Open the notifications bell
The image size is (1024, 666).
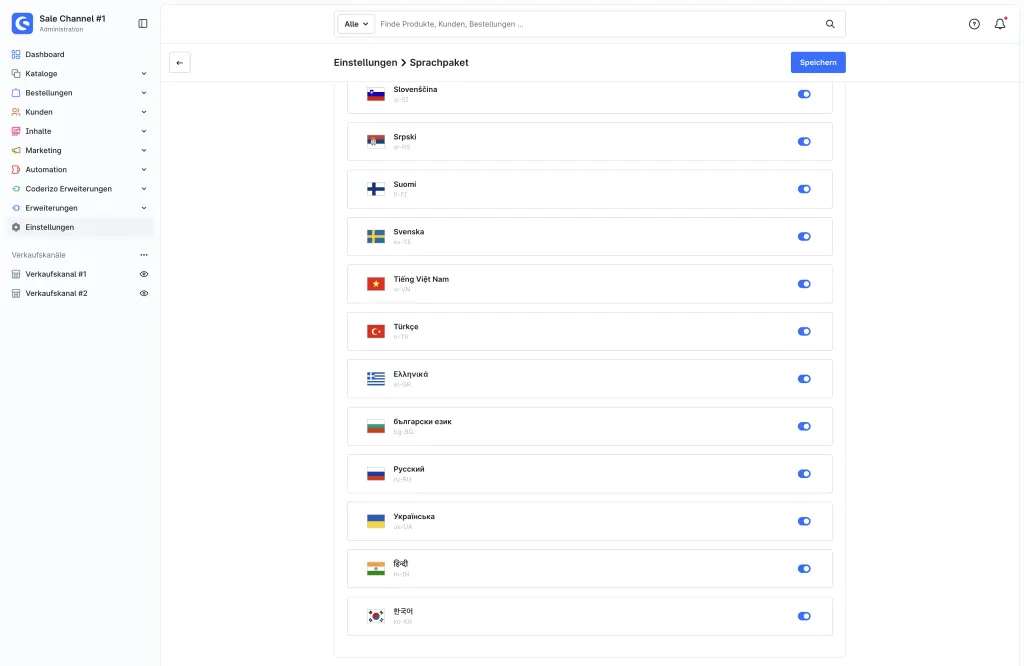1000,24
